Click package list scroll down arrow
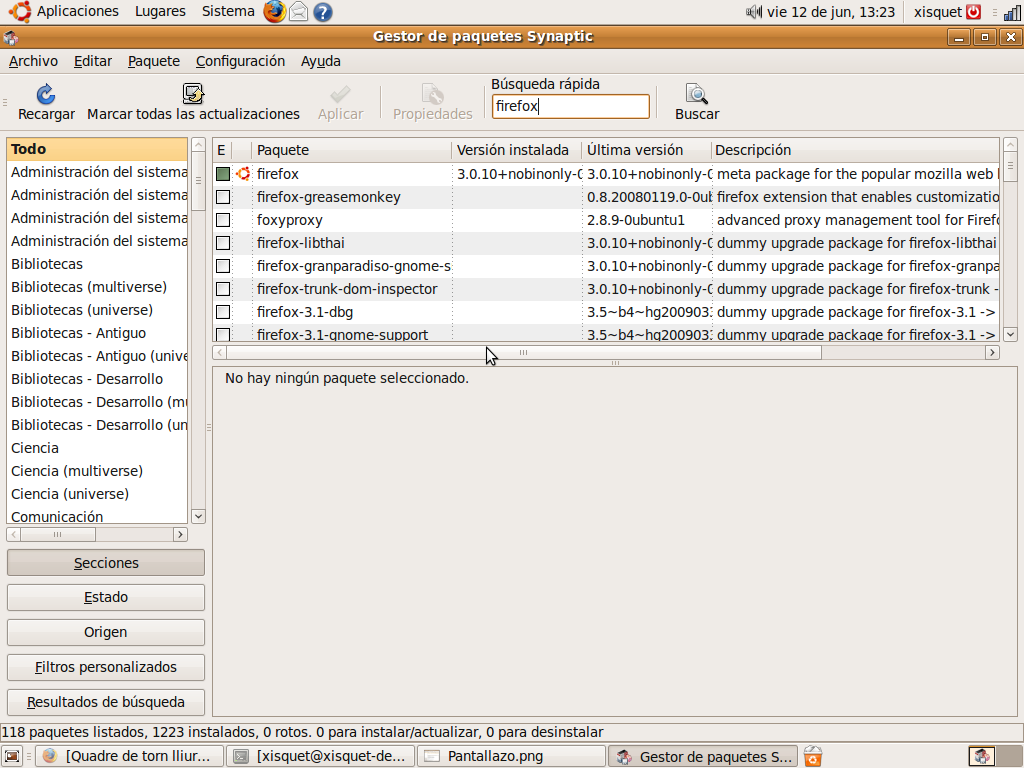The width and height of the screenshot is (1024, 768). 1010,334
